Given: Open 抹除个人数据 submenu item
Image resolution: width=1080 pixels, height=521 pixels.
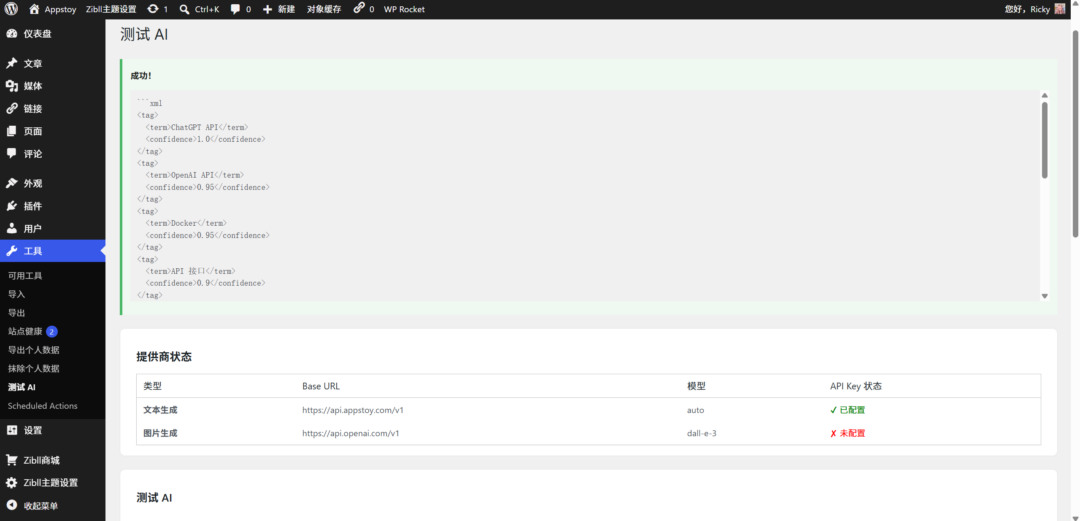Looking at the screenshot, I should (x=34, y=369).
